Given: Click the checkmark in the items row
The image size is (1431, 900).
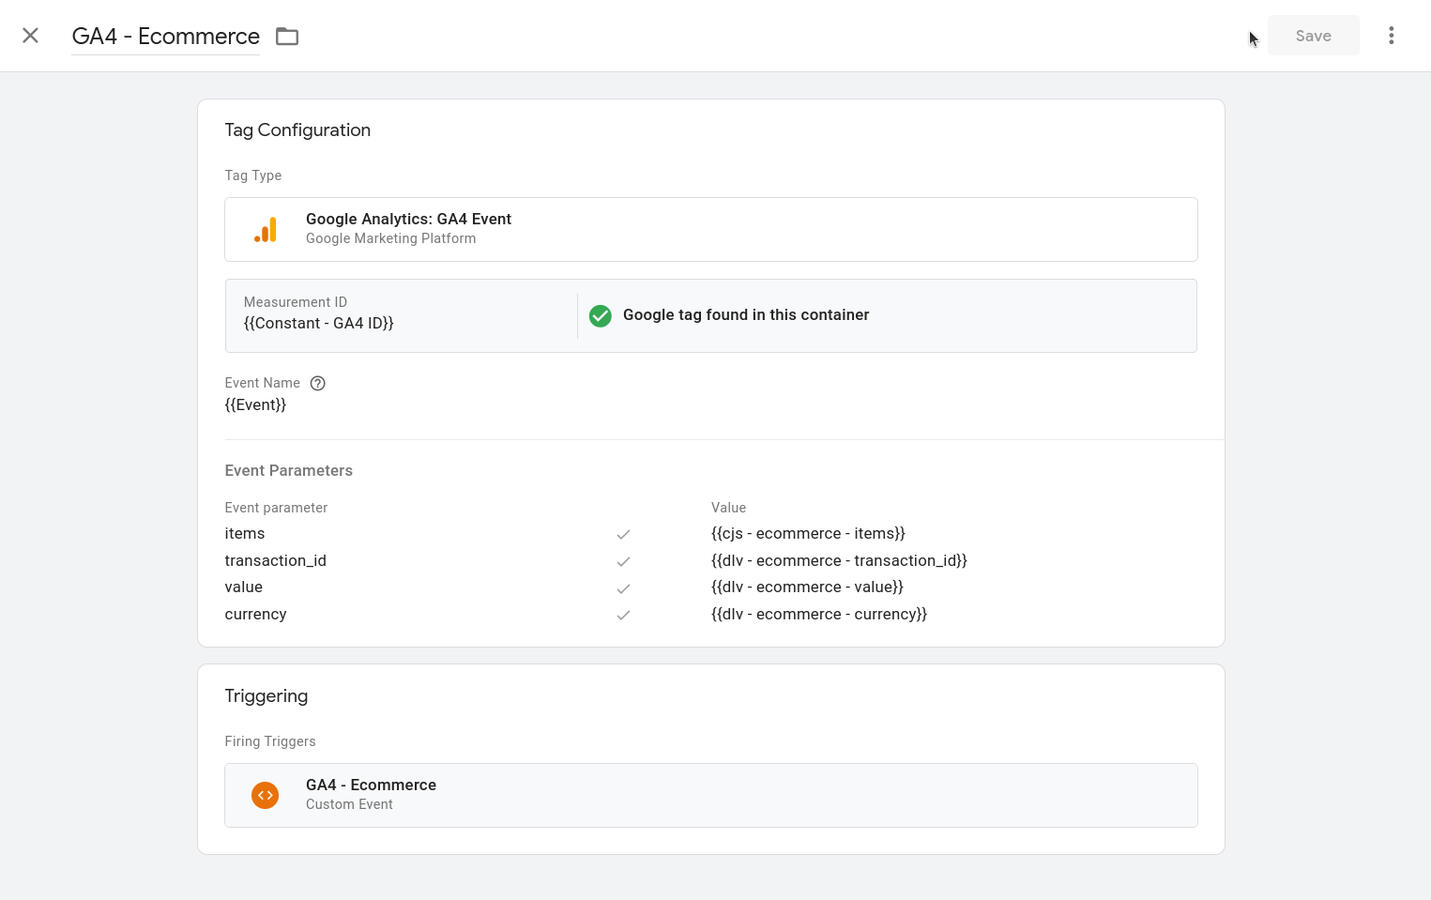Looking at the screenshot, I should point(623,534).
